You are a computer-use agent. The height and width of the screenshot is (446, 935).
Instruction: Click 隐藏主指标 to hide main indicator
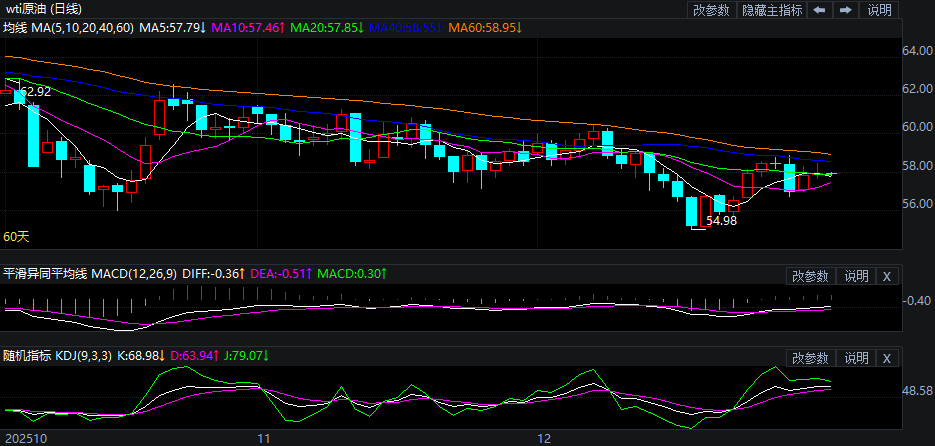772,10
